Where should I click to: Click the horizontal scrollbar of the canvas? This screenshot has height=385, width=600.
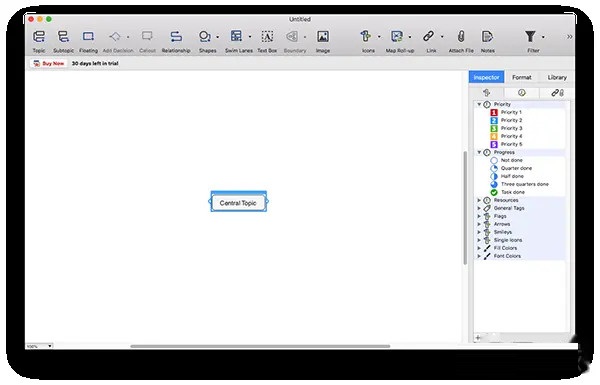(x=260, y=346)
